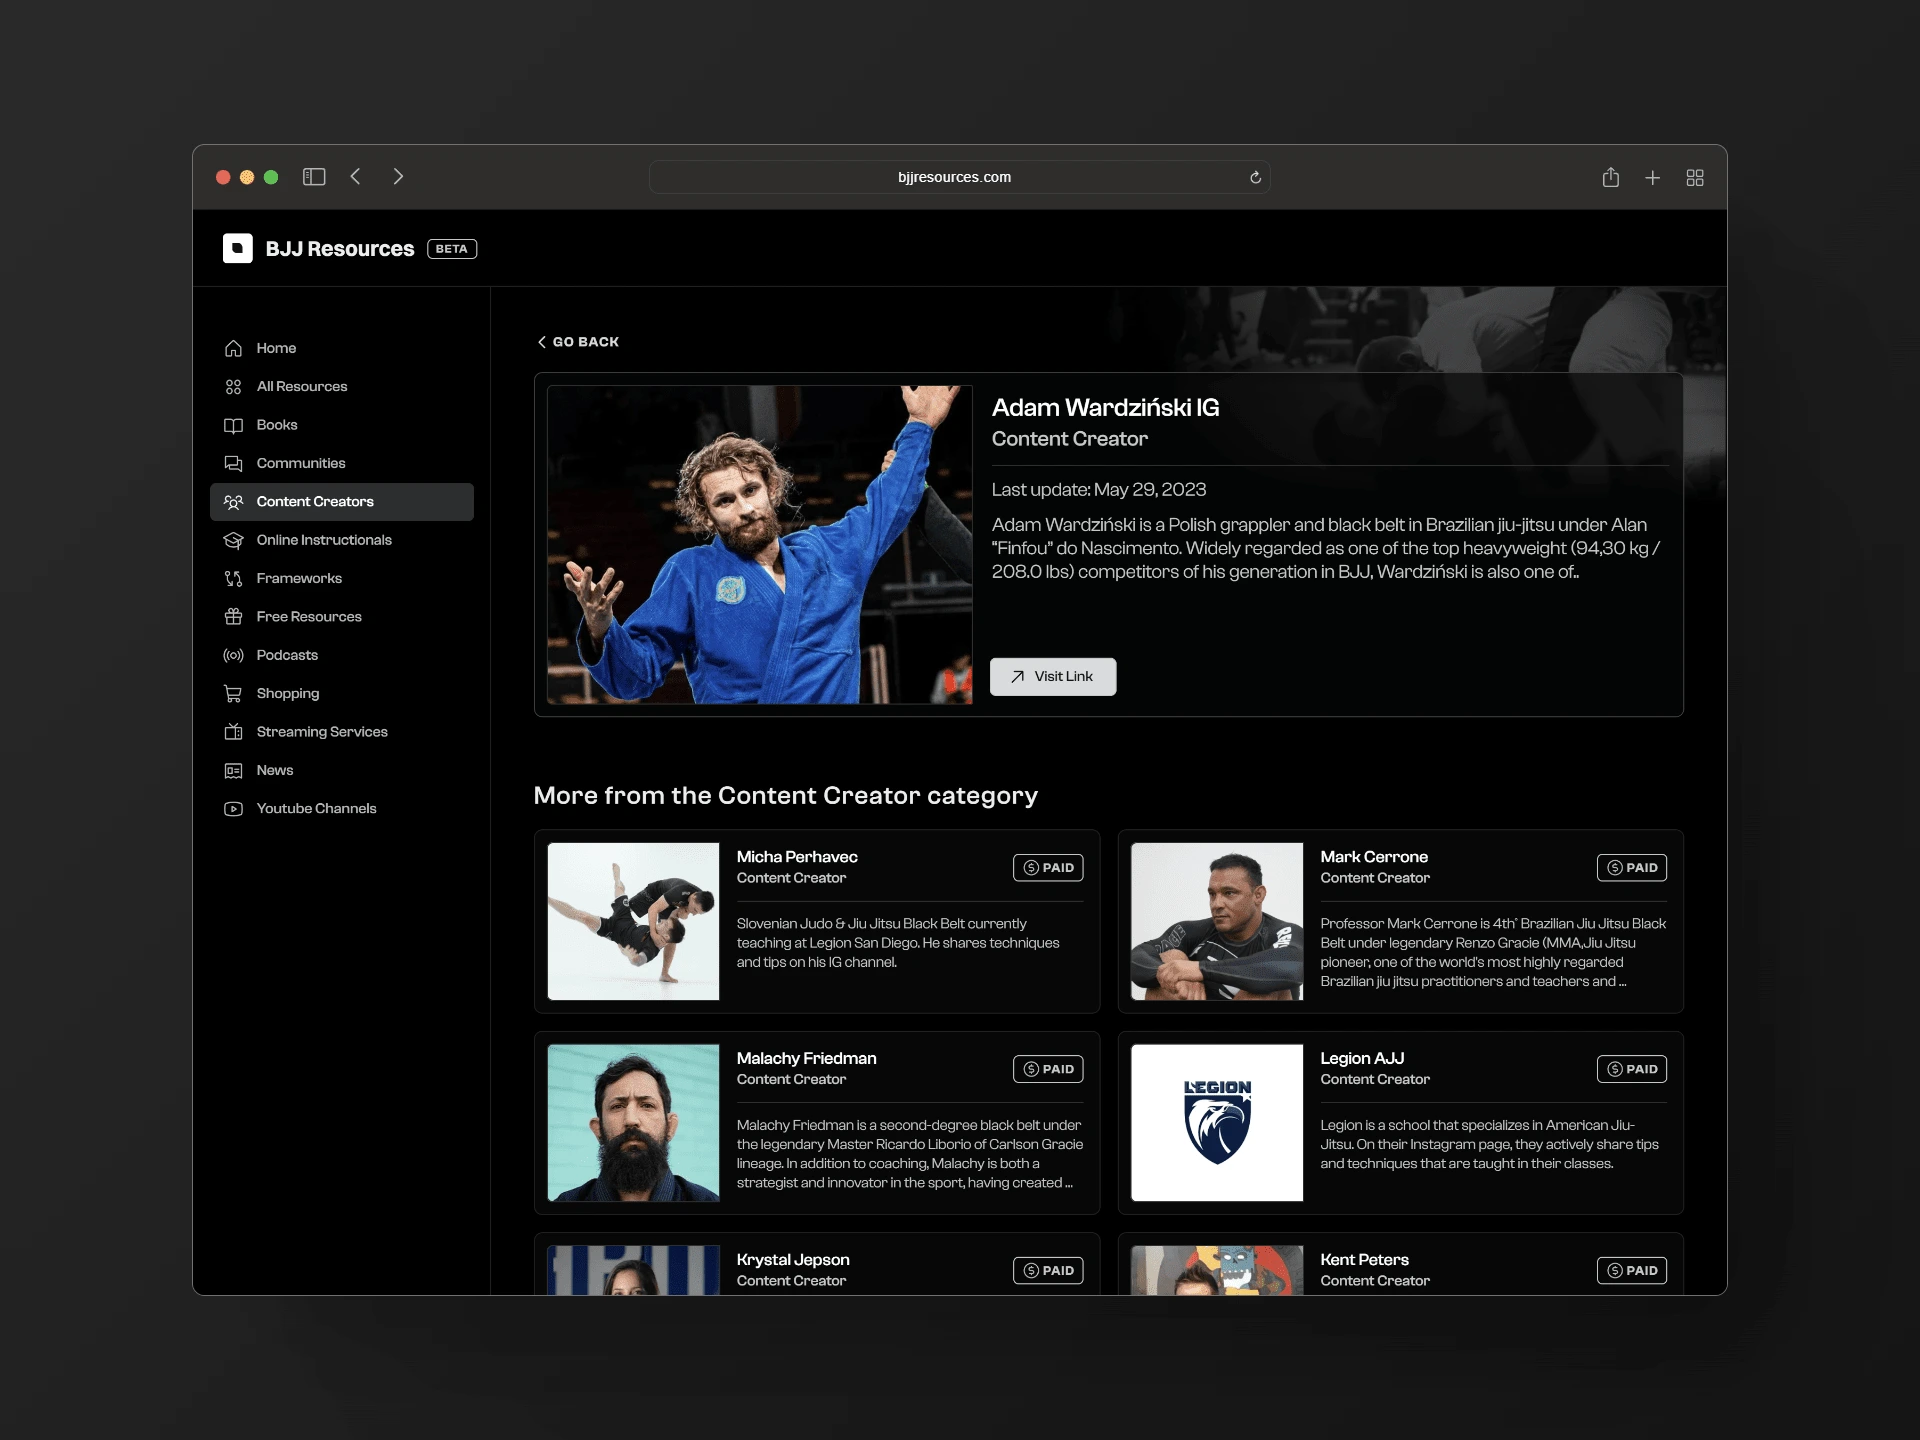Screen dimensions: 1920x1440
Task: Reload the page using refresh icon
Action: point(1255,177)
